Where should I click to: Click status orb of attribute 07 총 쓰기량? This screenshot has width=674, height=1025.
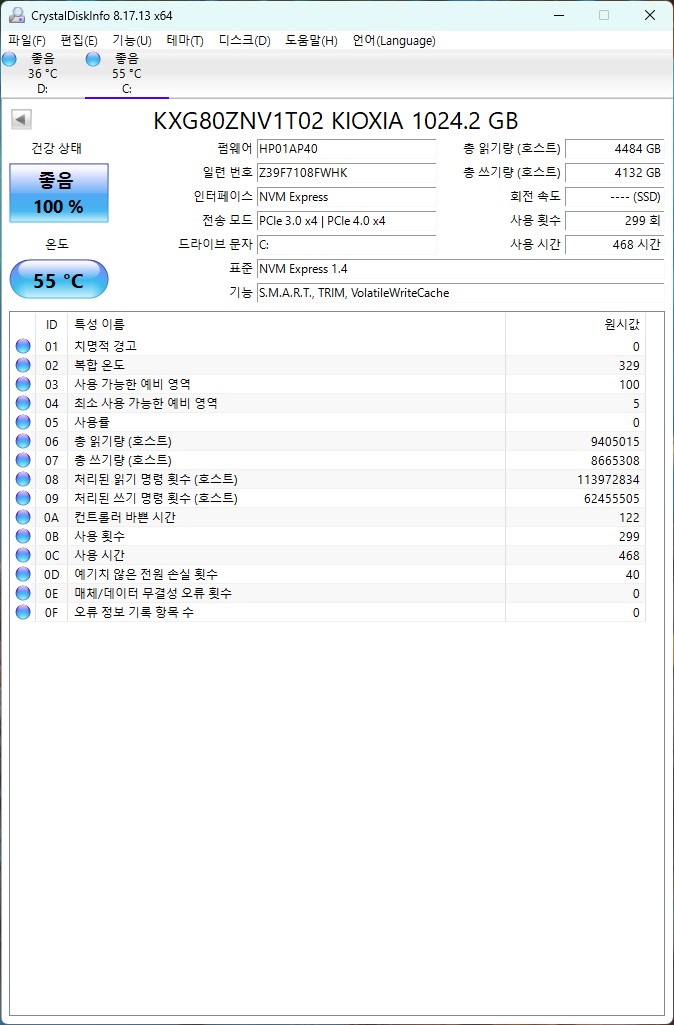point(23,460)
